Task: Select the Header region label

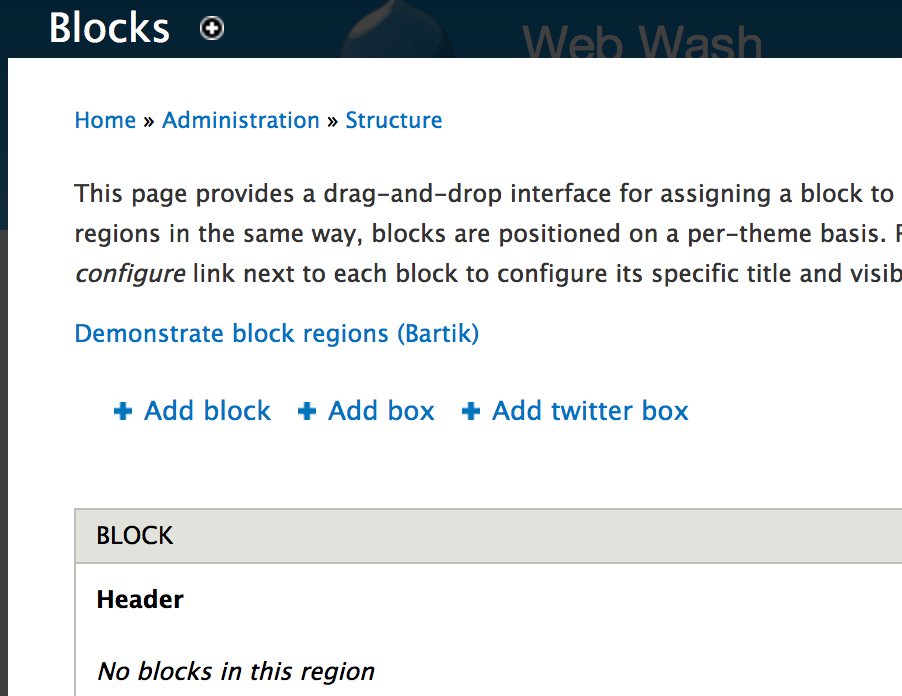Action: 140,599
